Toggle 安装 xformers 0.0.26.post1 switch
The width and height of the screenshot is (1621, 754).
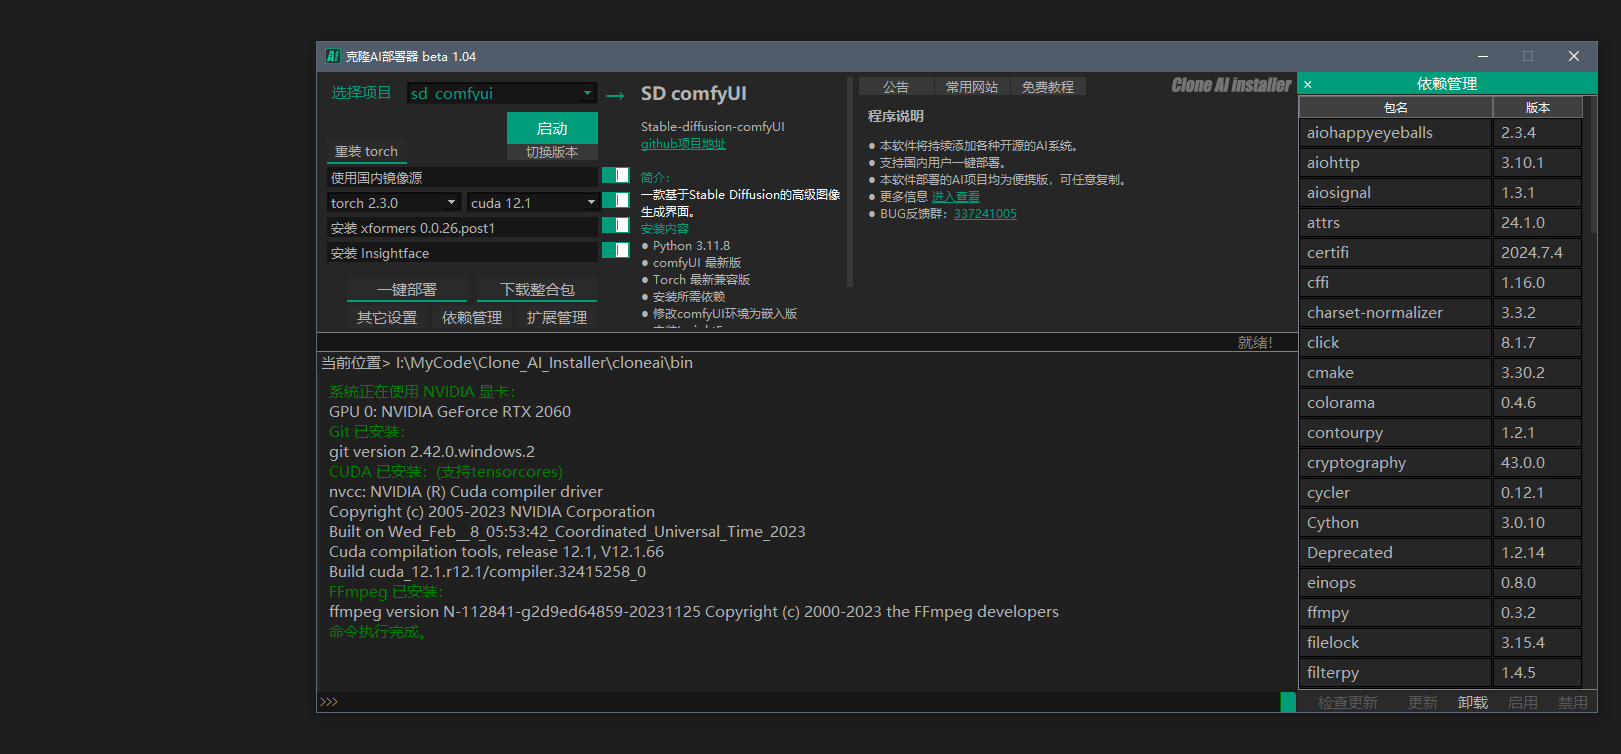pos(615,226)
